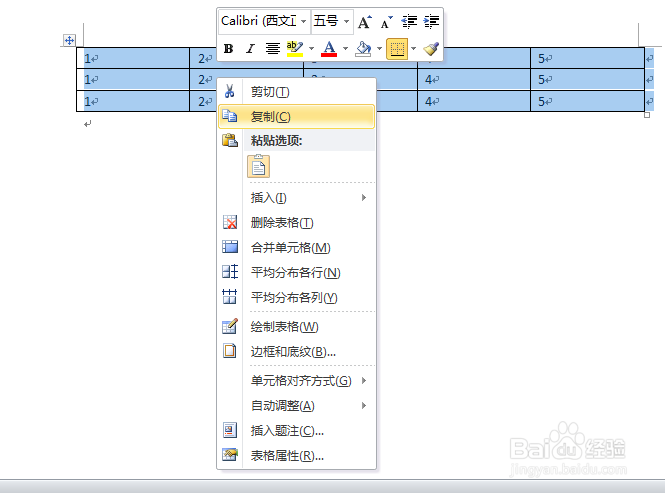Toggle center alignment in the mini toolbar
665x493 pixels.
(x=272, y=49)
